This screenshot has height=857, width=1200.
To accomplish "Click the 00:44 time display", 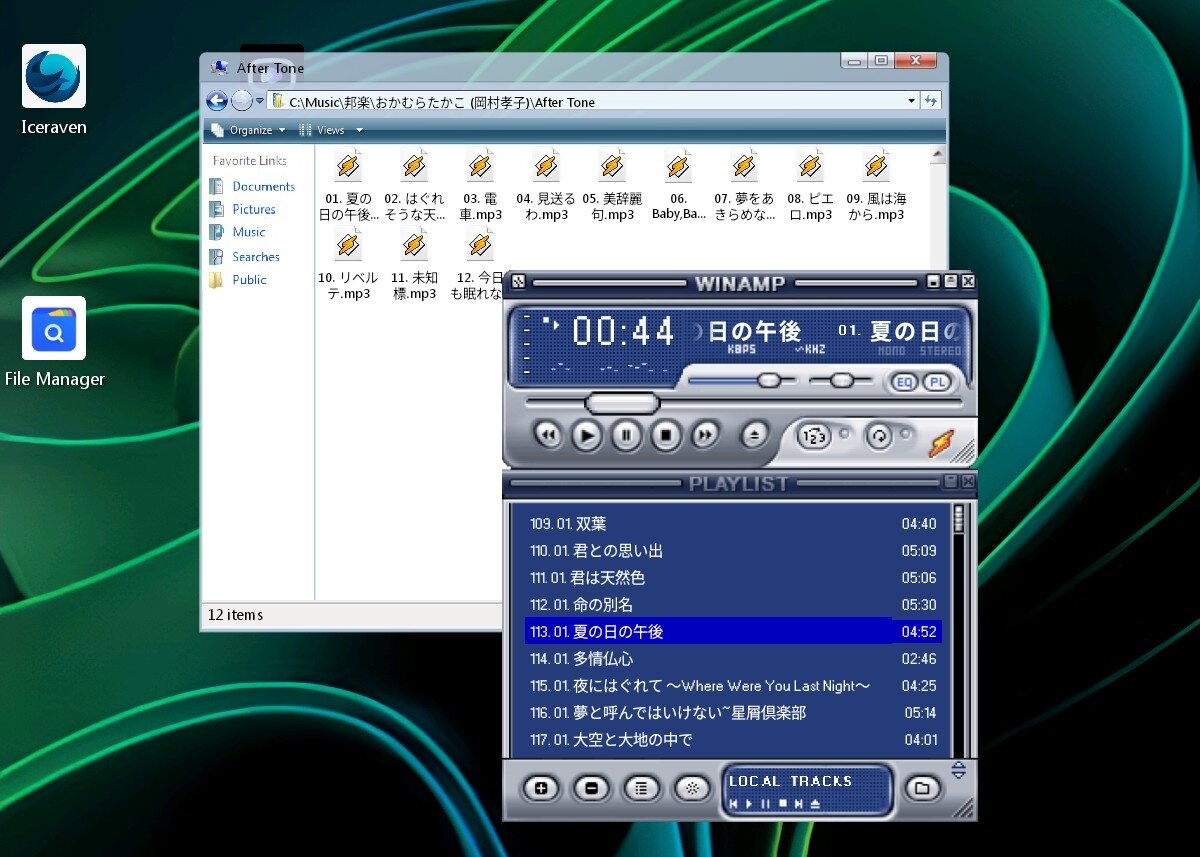I will tap(624, 332).
